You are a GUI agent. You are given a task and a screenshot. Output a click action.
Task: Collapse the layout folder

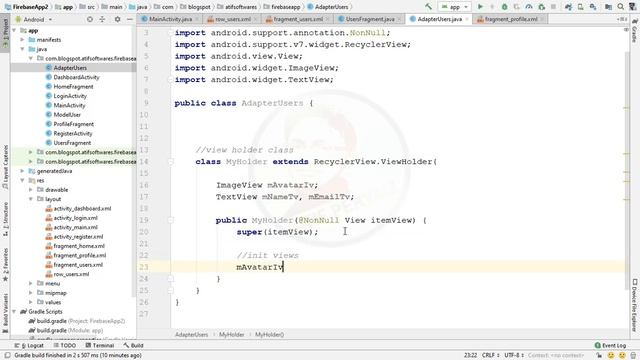click(31, 199)
